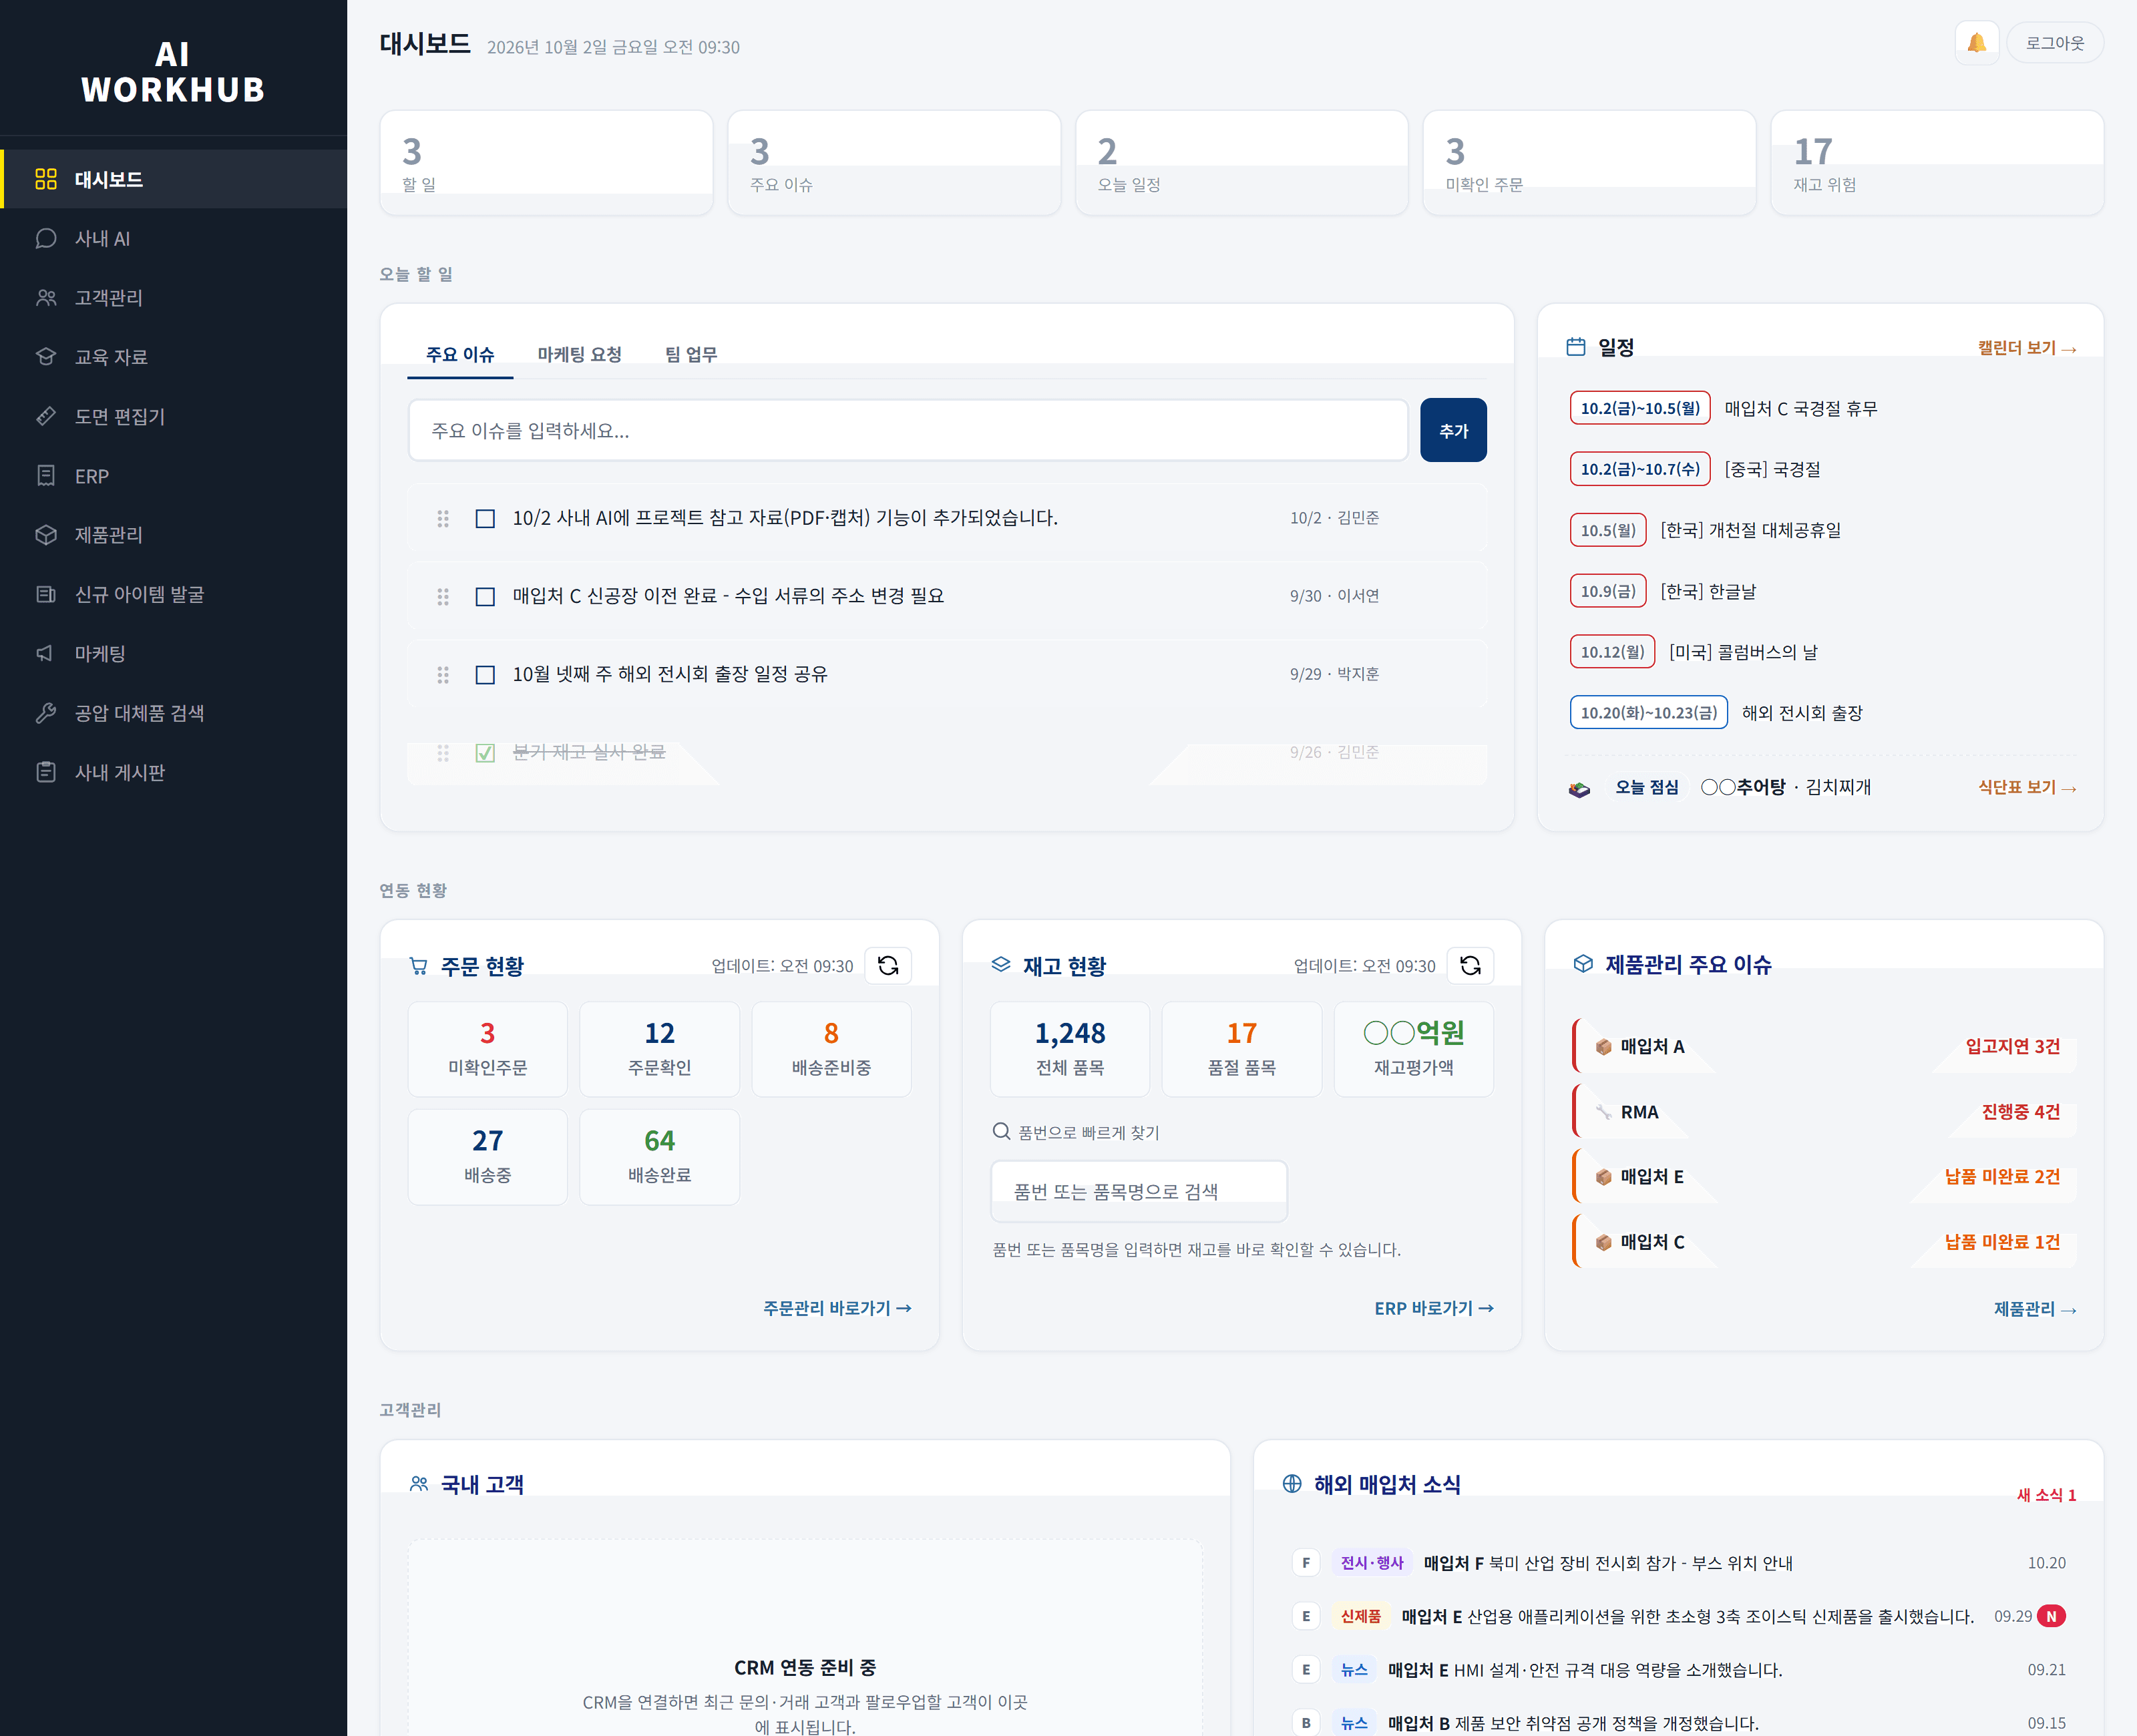Image resolution: width=2137 pixels, height=1736 pixels.
Task: Click the 마케팅 megaphone icon
Action: coord(46,653)
